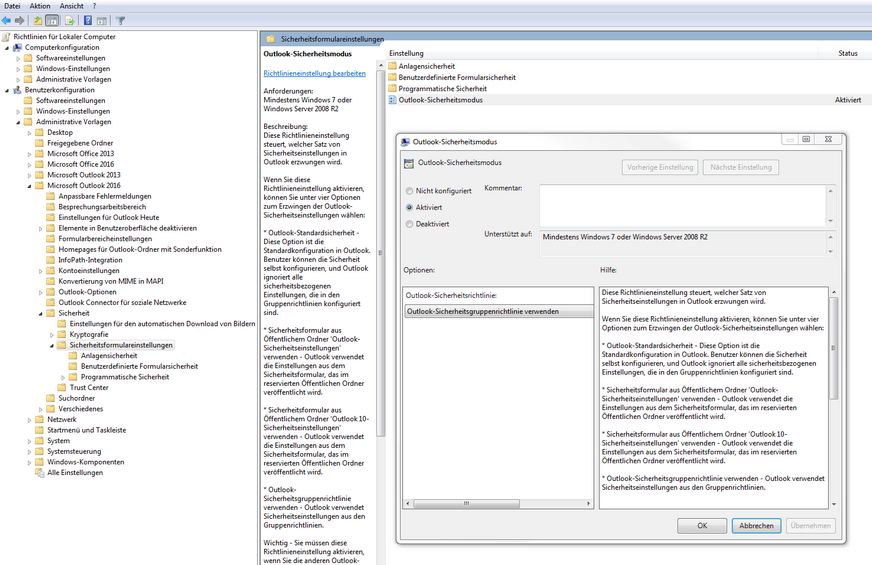This screenshot has width=872, height=565.
Task: Open the Outlook-Sicherheitsrichtlinie dropdown
Action: tap(499, 311)
